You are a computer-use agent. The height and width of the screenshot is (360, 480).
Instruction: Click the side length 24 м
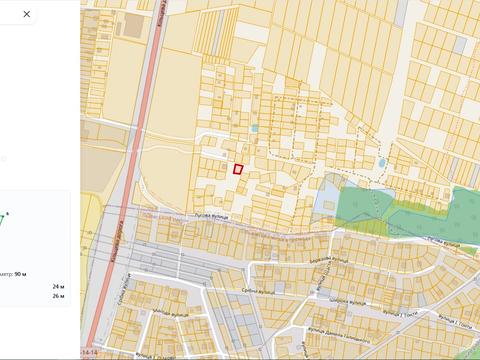(58, 286)
